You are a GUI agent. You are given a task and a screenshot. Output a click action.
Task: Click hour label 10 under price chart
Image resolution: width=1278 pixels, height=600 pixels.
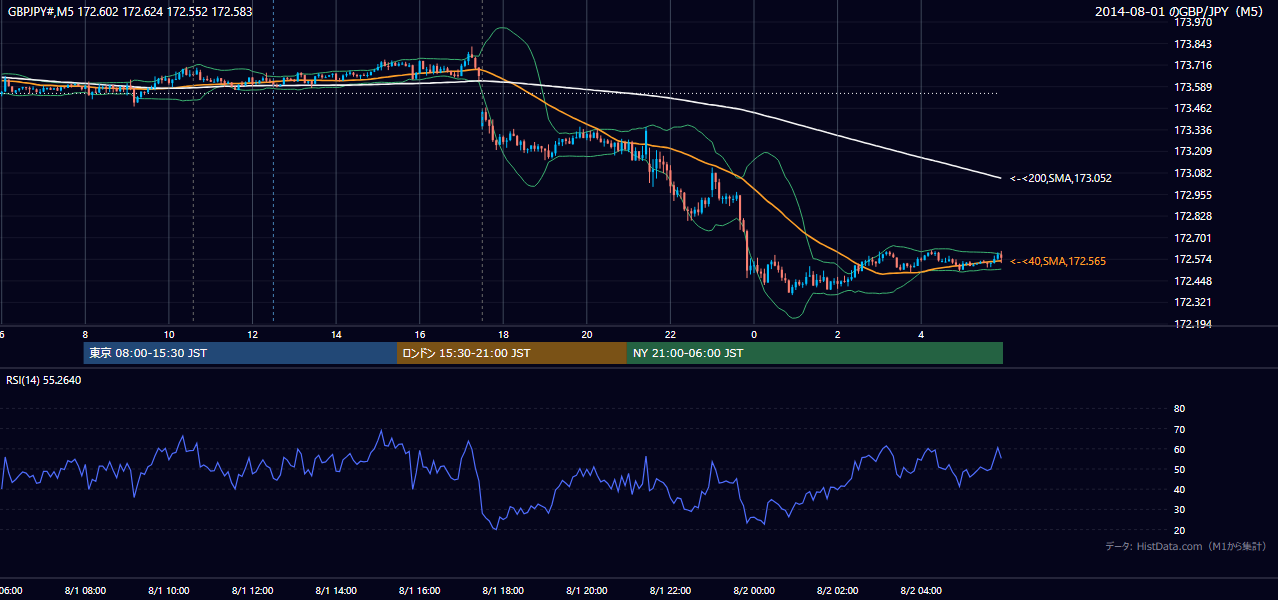(169, 335)
